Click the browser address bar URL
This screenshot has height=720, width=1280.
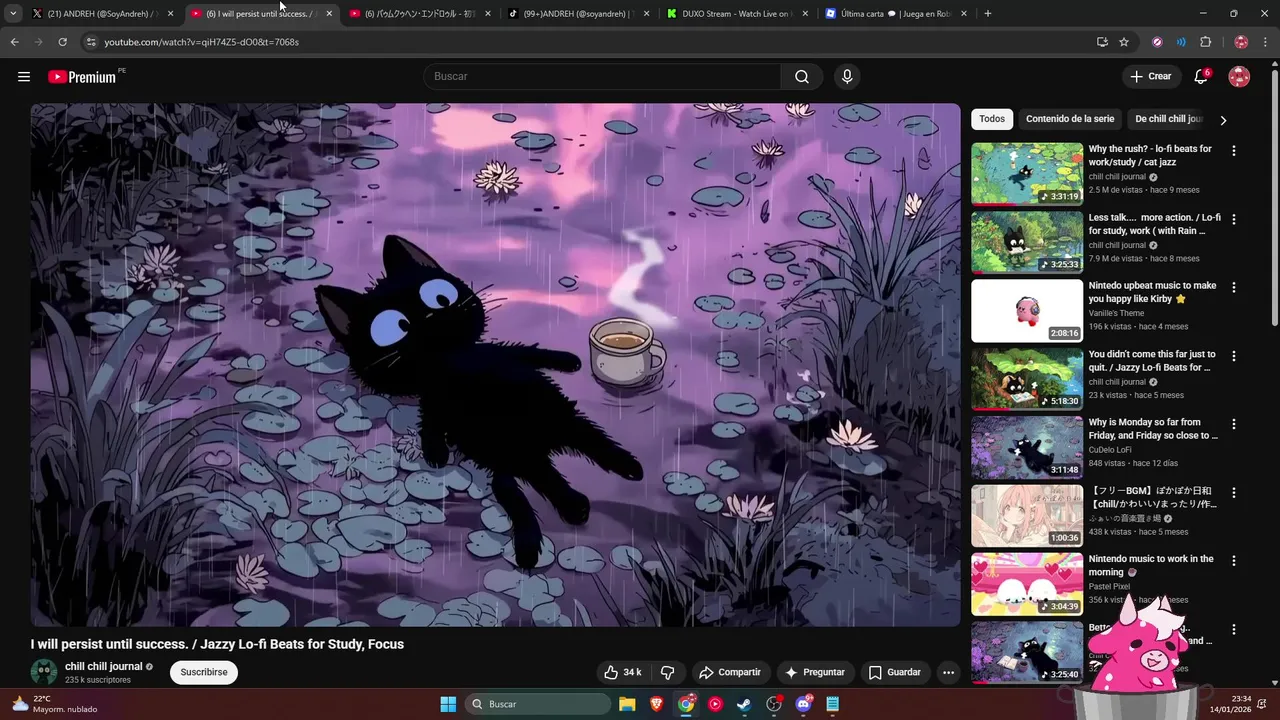(x=202, y=42)
